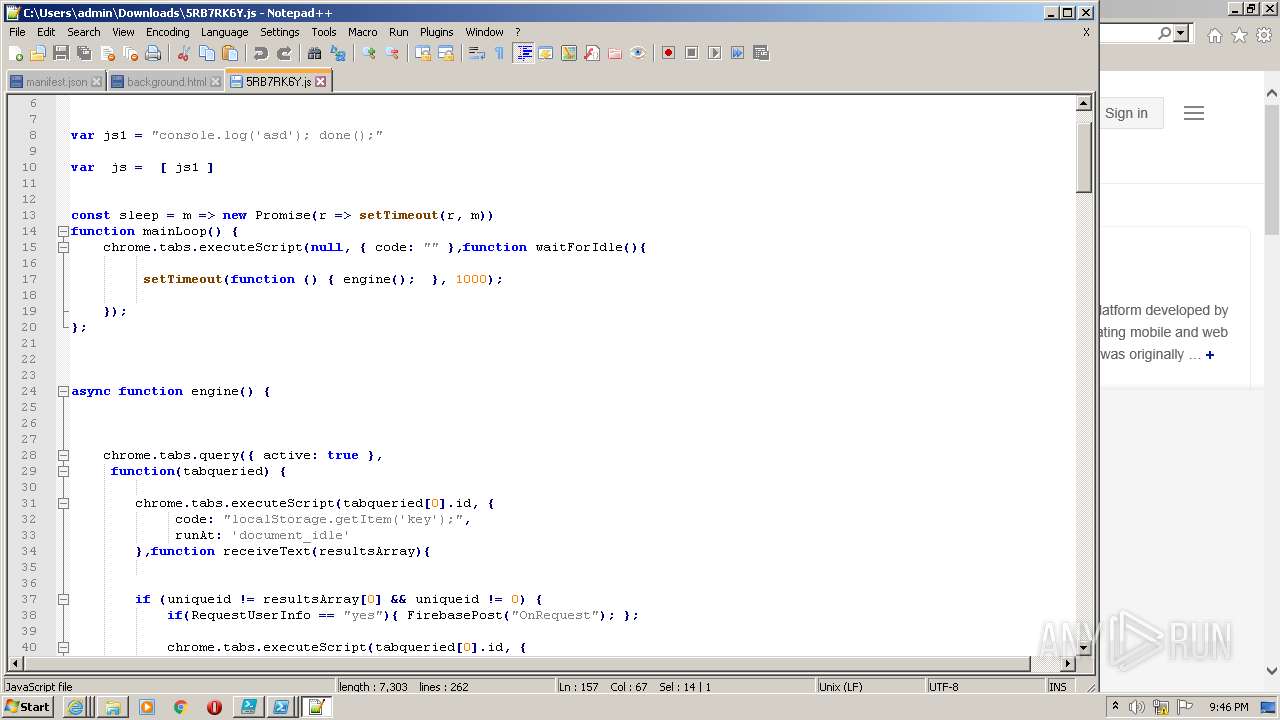1280x720 pixels.
Task: Open Find with the binoculars icon
Action: (315, 53)
